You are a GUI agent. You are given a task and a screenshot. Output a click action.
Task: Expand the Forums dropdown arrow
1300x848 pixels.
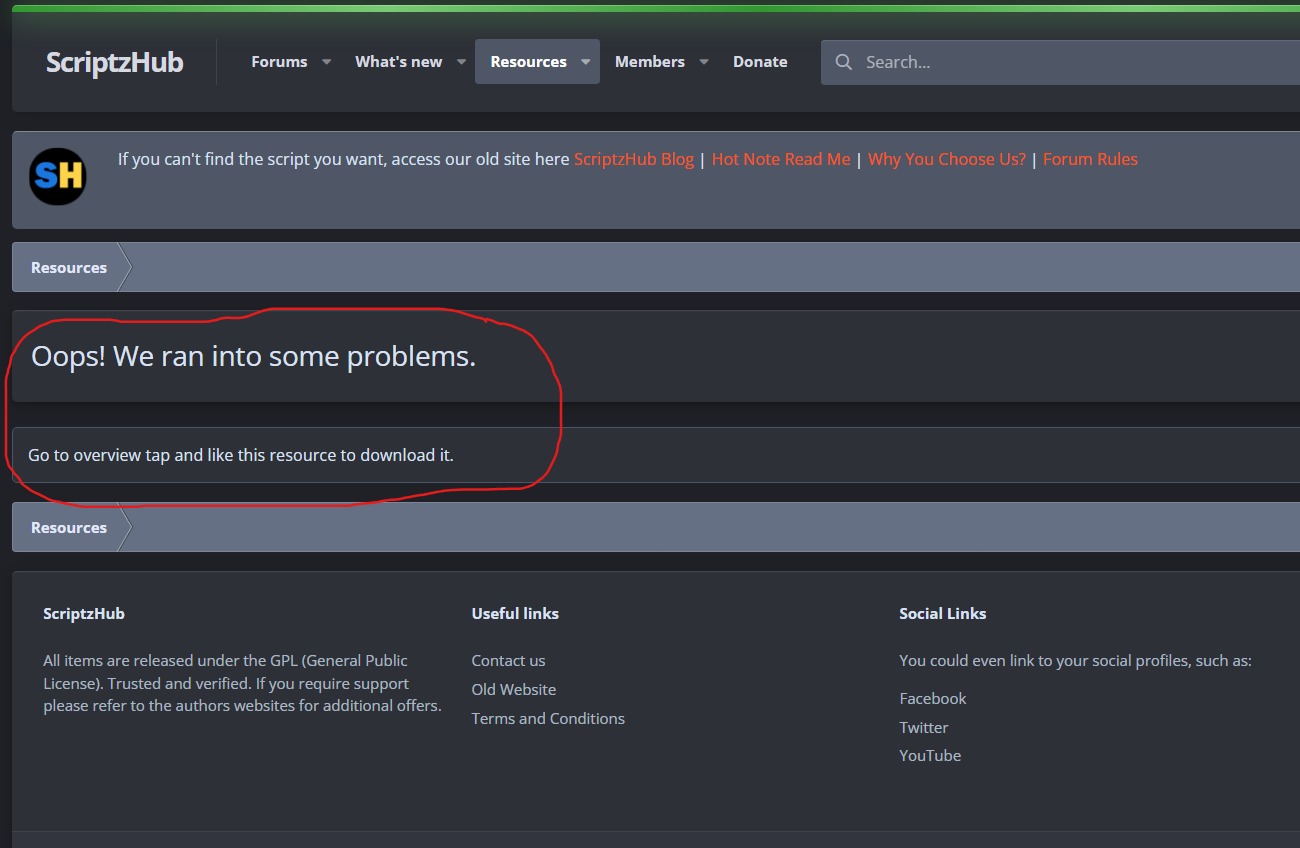[x=326, y=62]
